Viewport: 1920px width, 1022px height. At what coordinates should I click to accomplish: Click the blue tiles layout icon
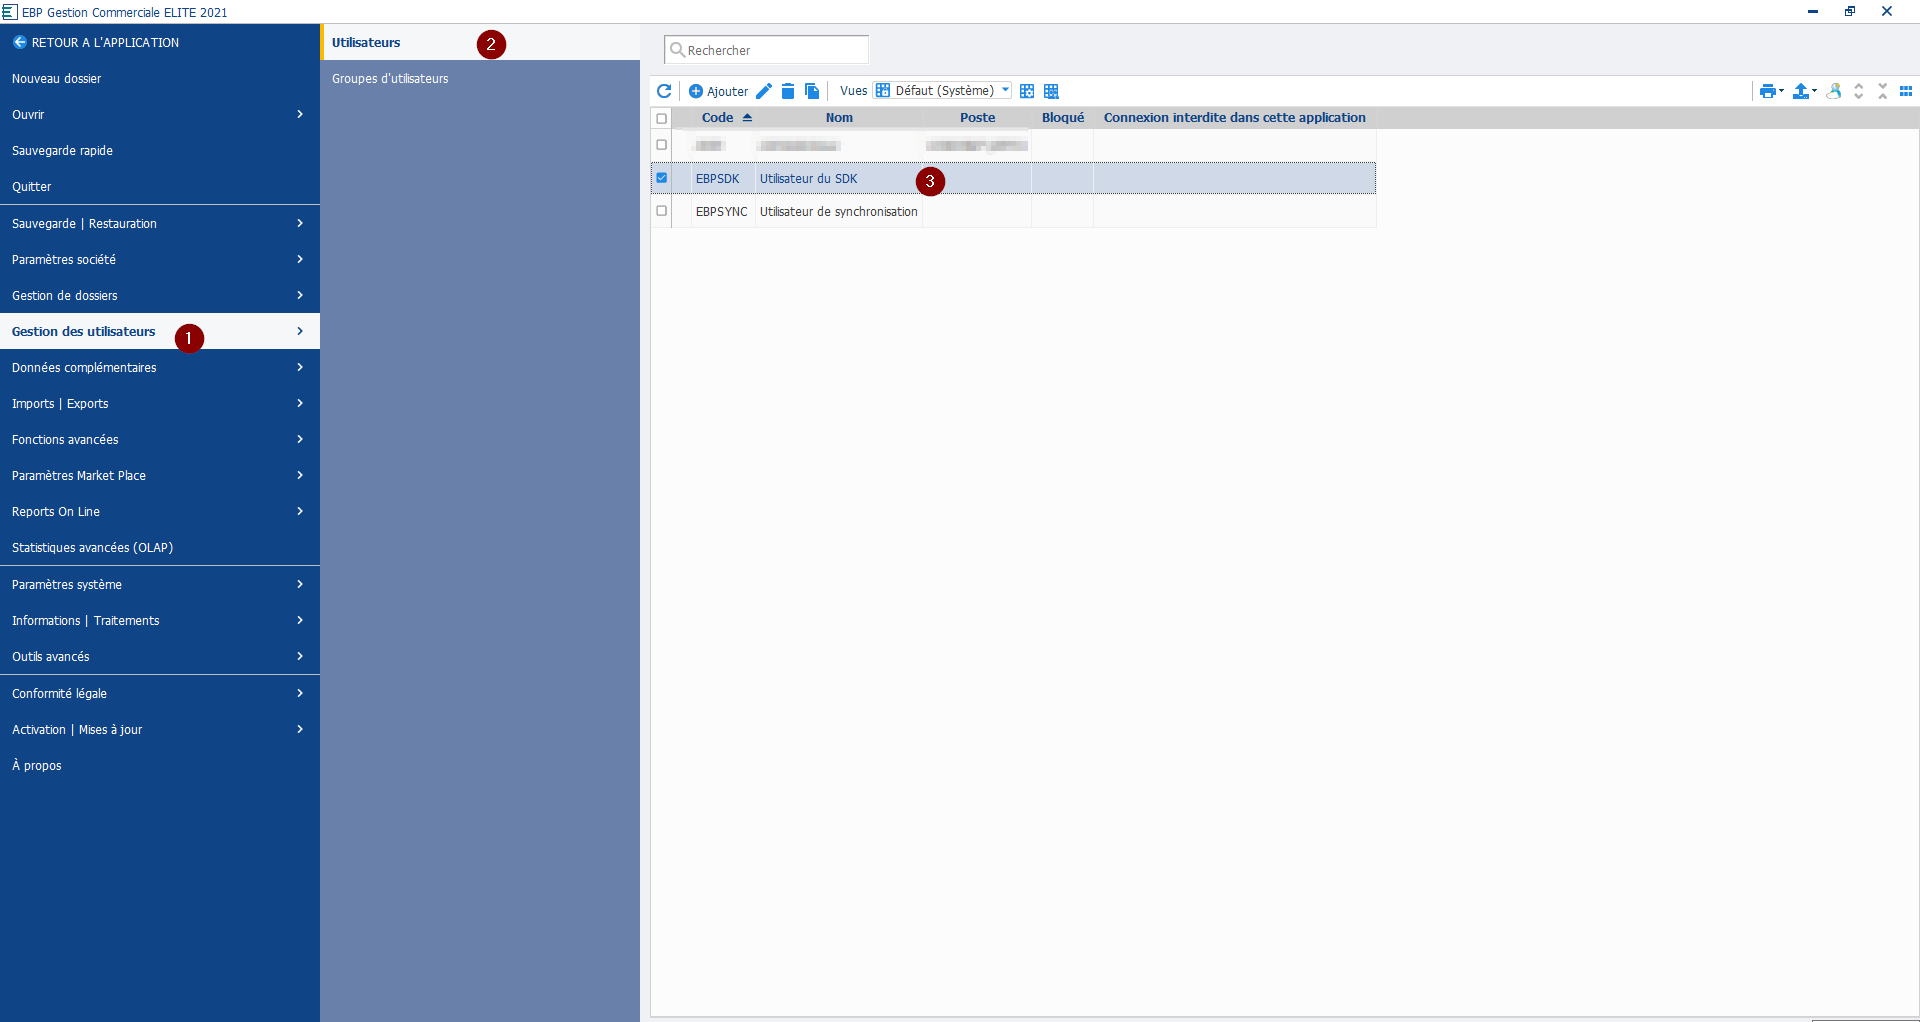click(1906, 91)
